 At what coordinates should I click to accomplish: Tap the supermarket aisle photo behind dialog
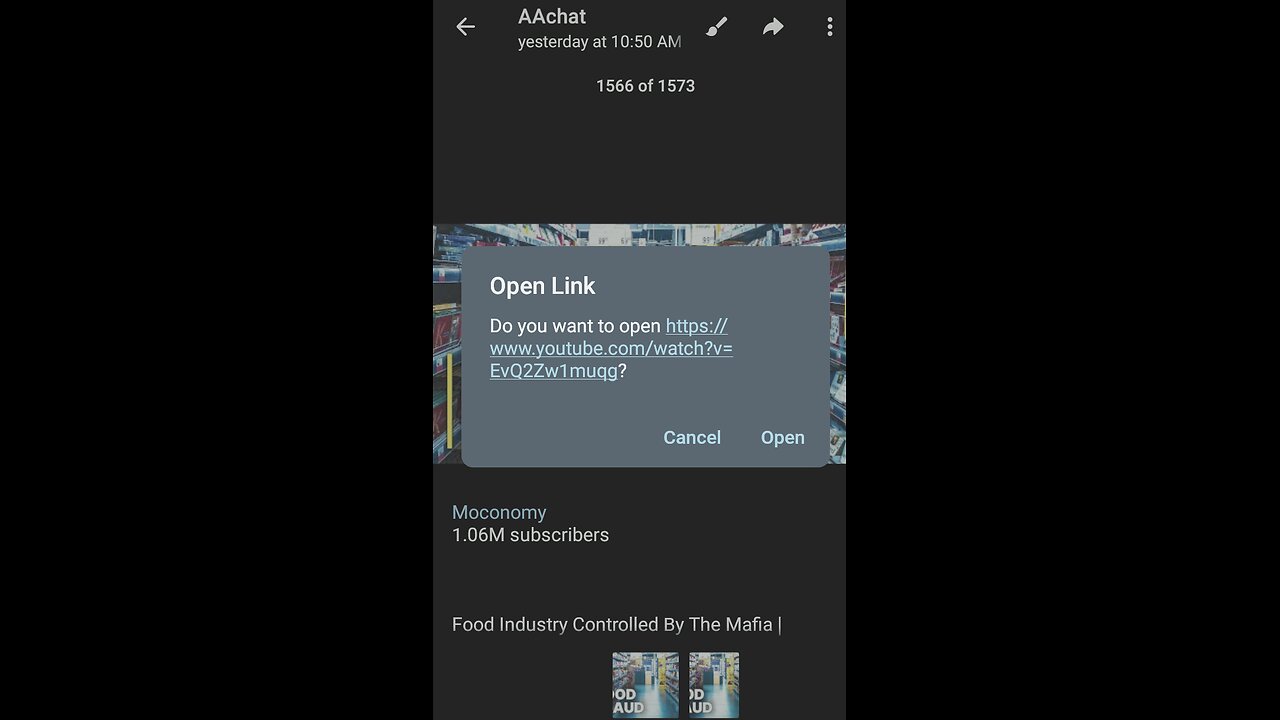pos(446,343)
